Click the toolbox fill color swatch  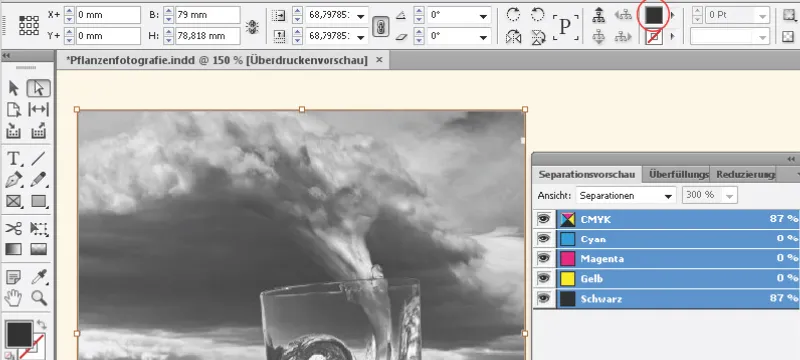click(x=19, y=334)
